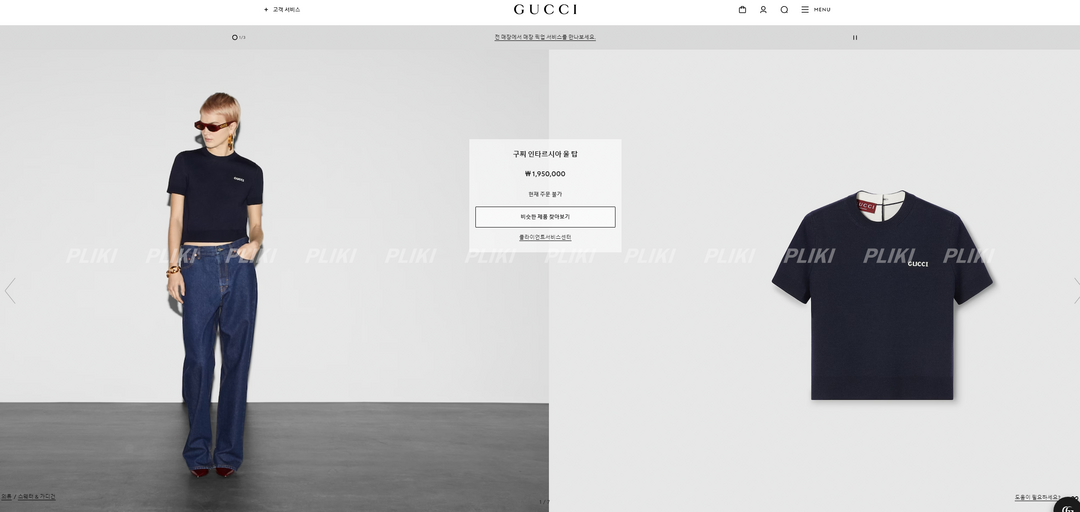This screenshot has height=512, width=1080.
Task: Open the 스웨터 & 가디건 breadcrumb
Action: point(37,496)
